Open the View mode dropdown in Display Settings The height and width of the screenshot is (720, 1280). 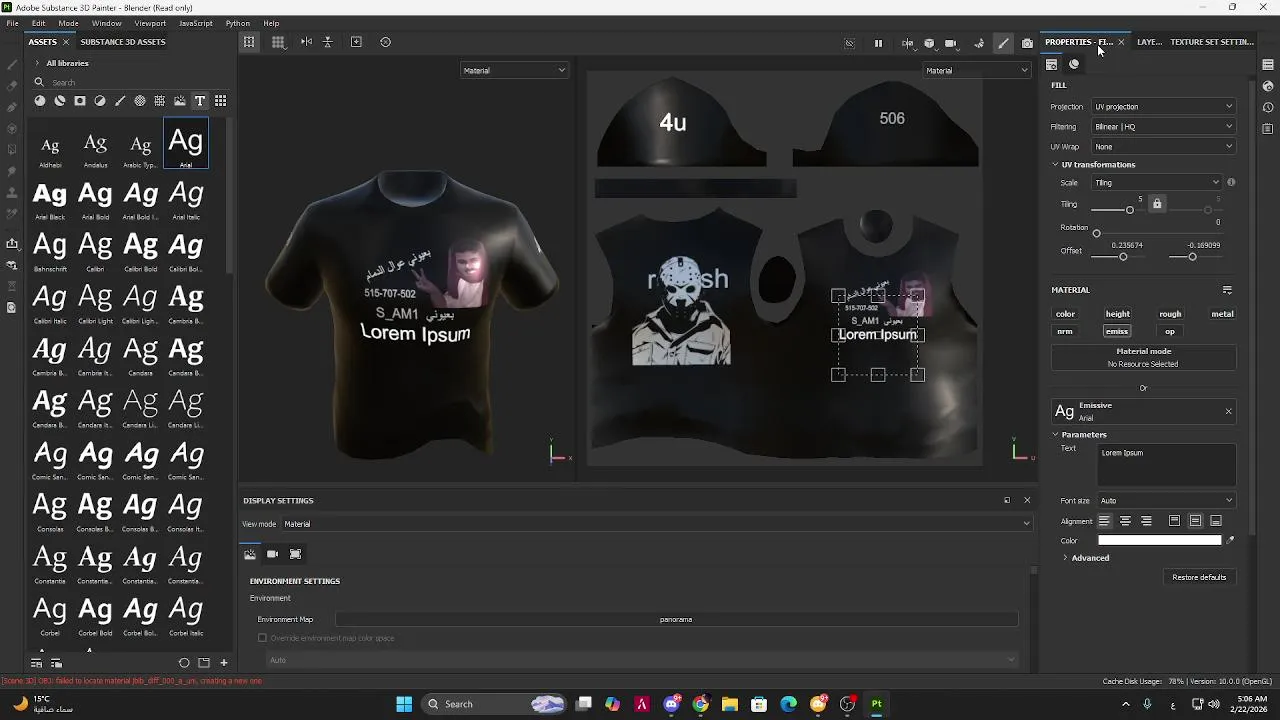point(656,524)
